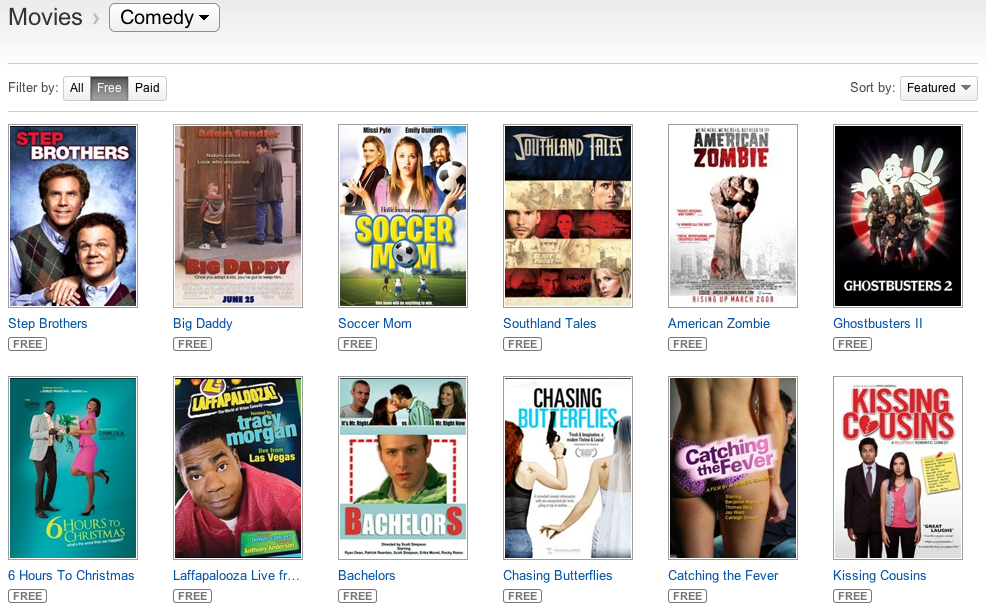This screenshot has width=986, height=611.
Task: Click the Catching the Fever title link
Action: (x=724, y=576)
